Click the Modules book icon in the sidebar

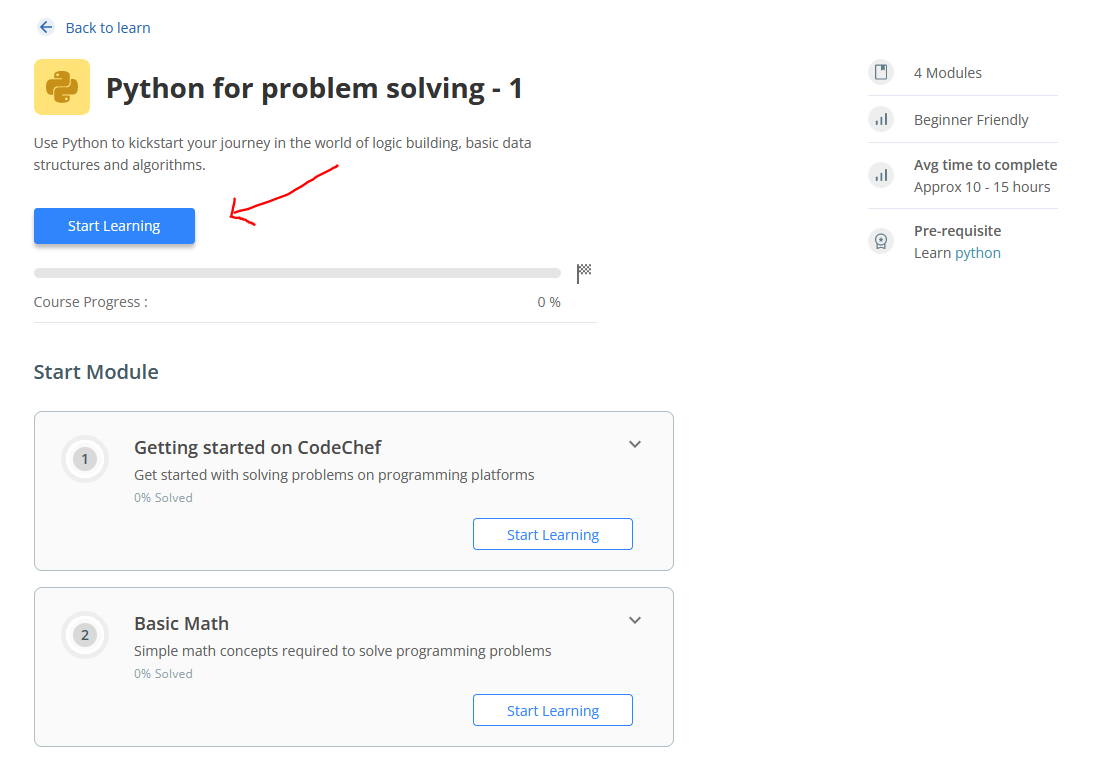coord(881,71)
